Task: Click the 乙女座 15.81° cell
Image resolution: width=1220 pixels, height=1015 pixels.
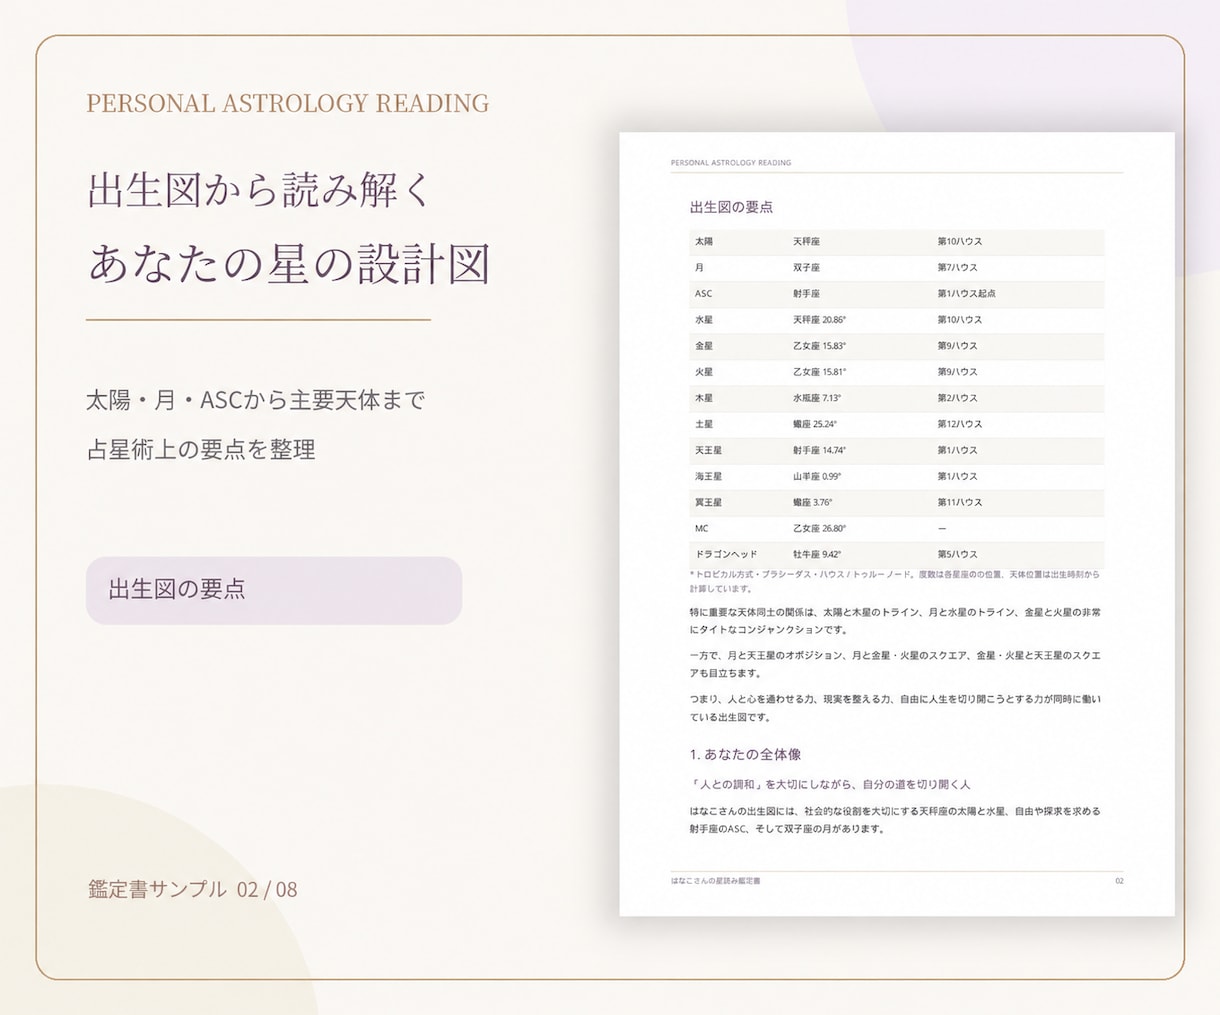Action: [x=819, y=372]
